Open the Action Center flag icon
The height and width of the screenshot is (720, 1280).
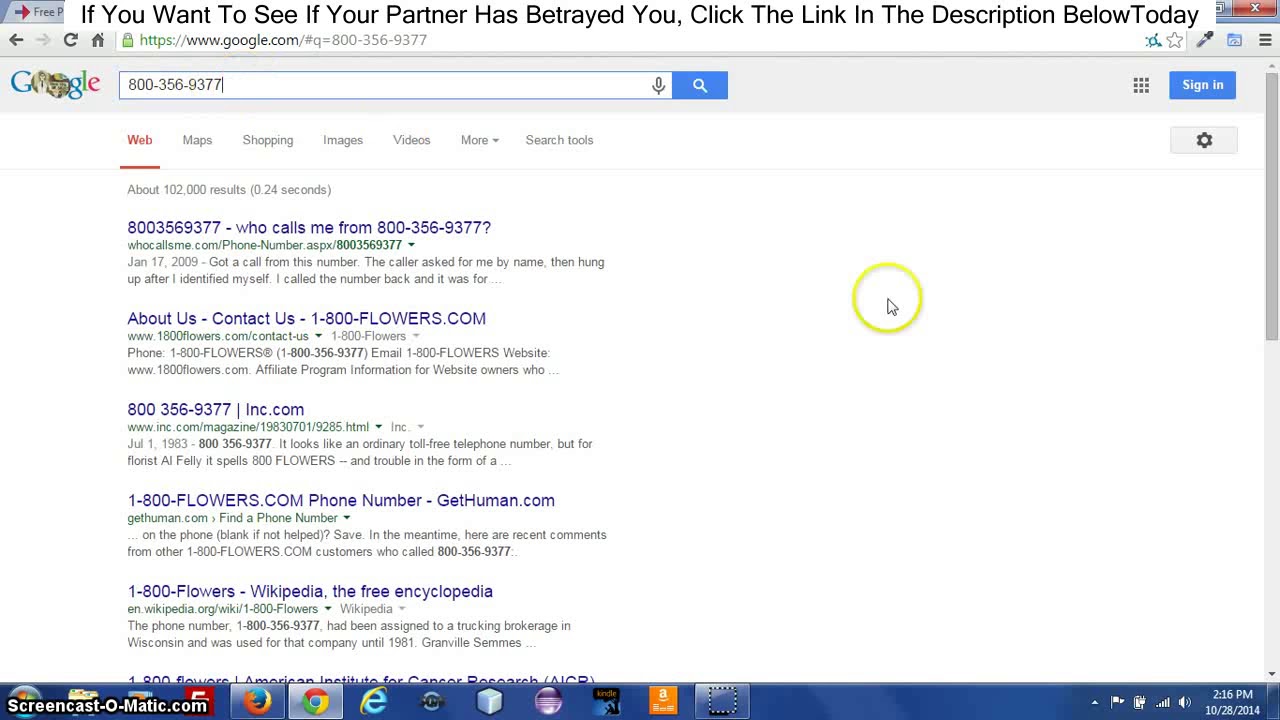pos(1117,702)
